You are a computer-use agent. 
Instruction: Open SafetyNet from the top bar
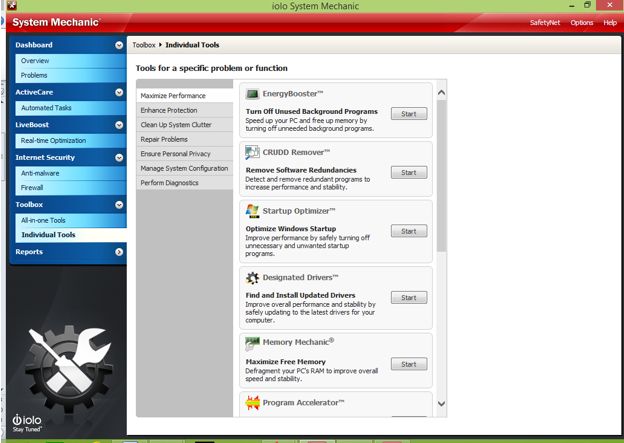coord(545,23)
